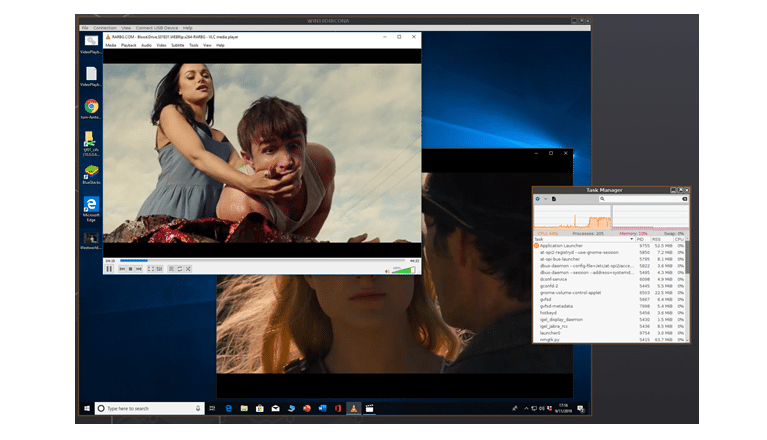Open the Audio menu in VLC
The height and width of the screenshot is (440, 767).
(x=146, y=45)
